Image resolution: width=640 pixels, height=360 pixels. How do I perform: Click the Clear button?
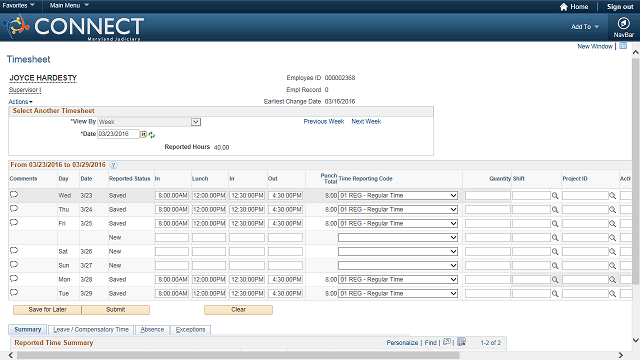tap(238, 310)
